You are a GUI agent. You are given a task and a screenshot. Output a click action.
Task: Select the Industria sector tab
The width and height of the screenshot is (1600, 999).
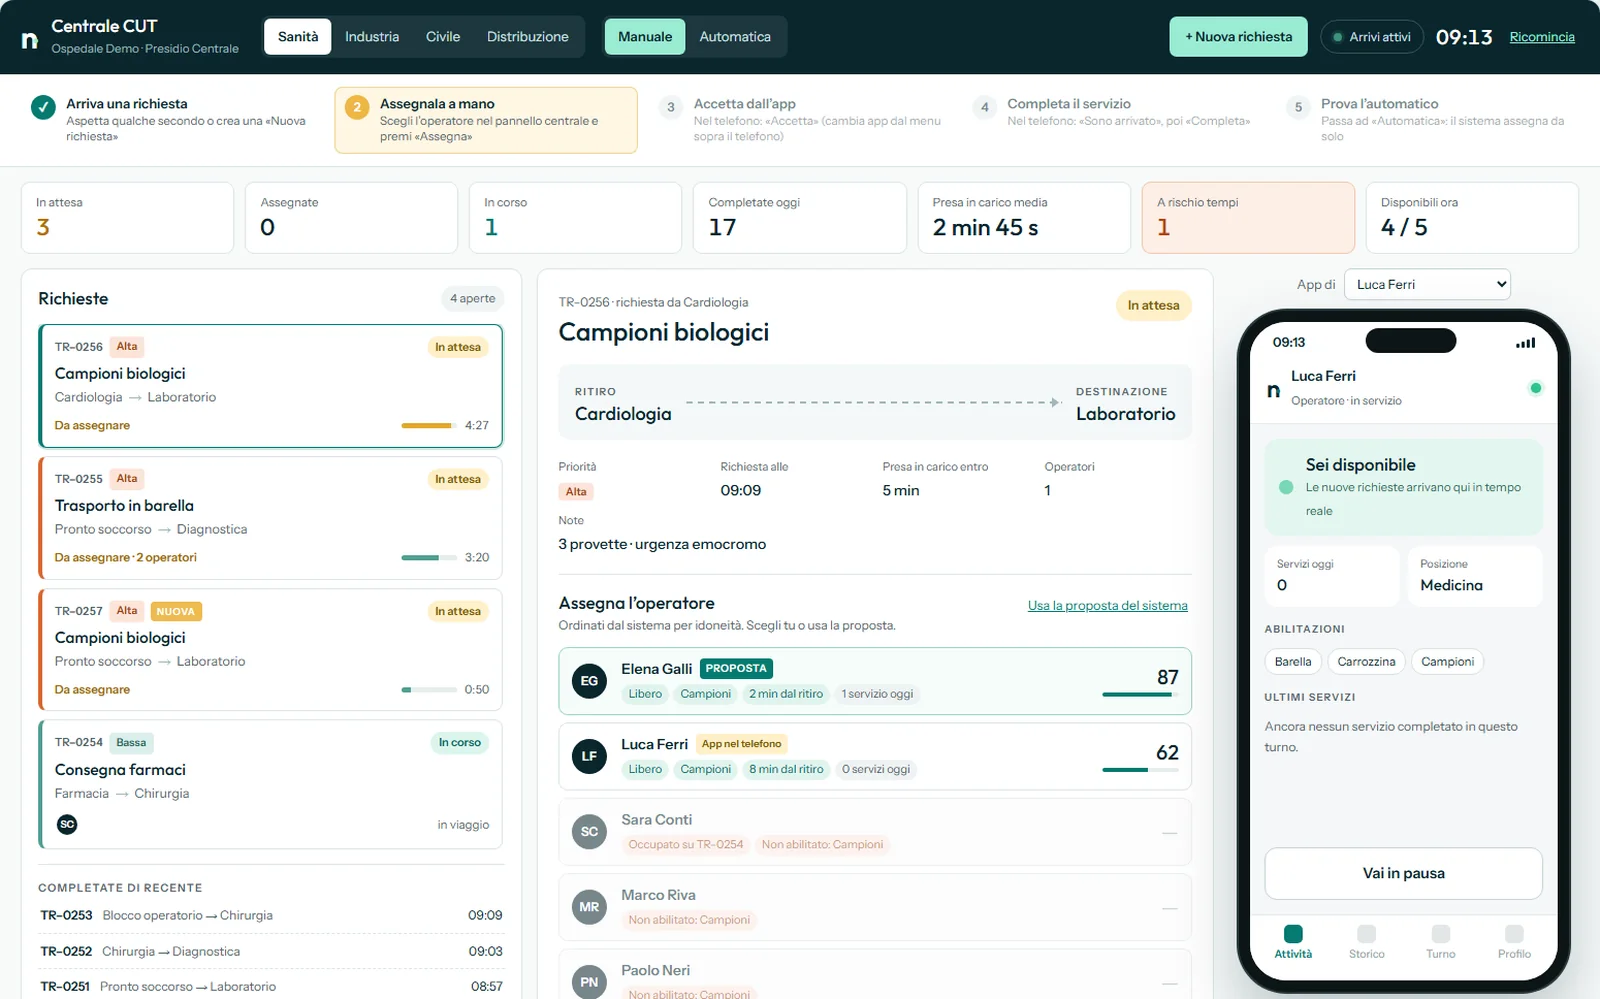click(372, 37)
